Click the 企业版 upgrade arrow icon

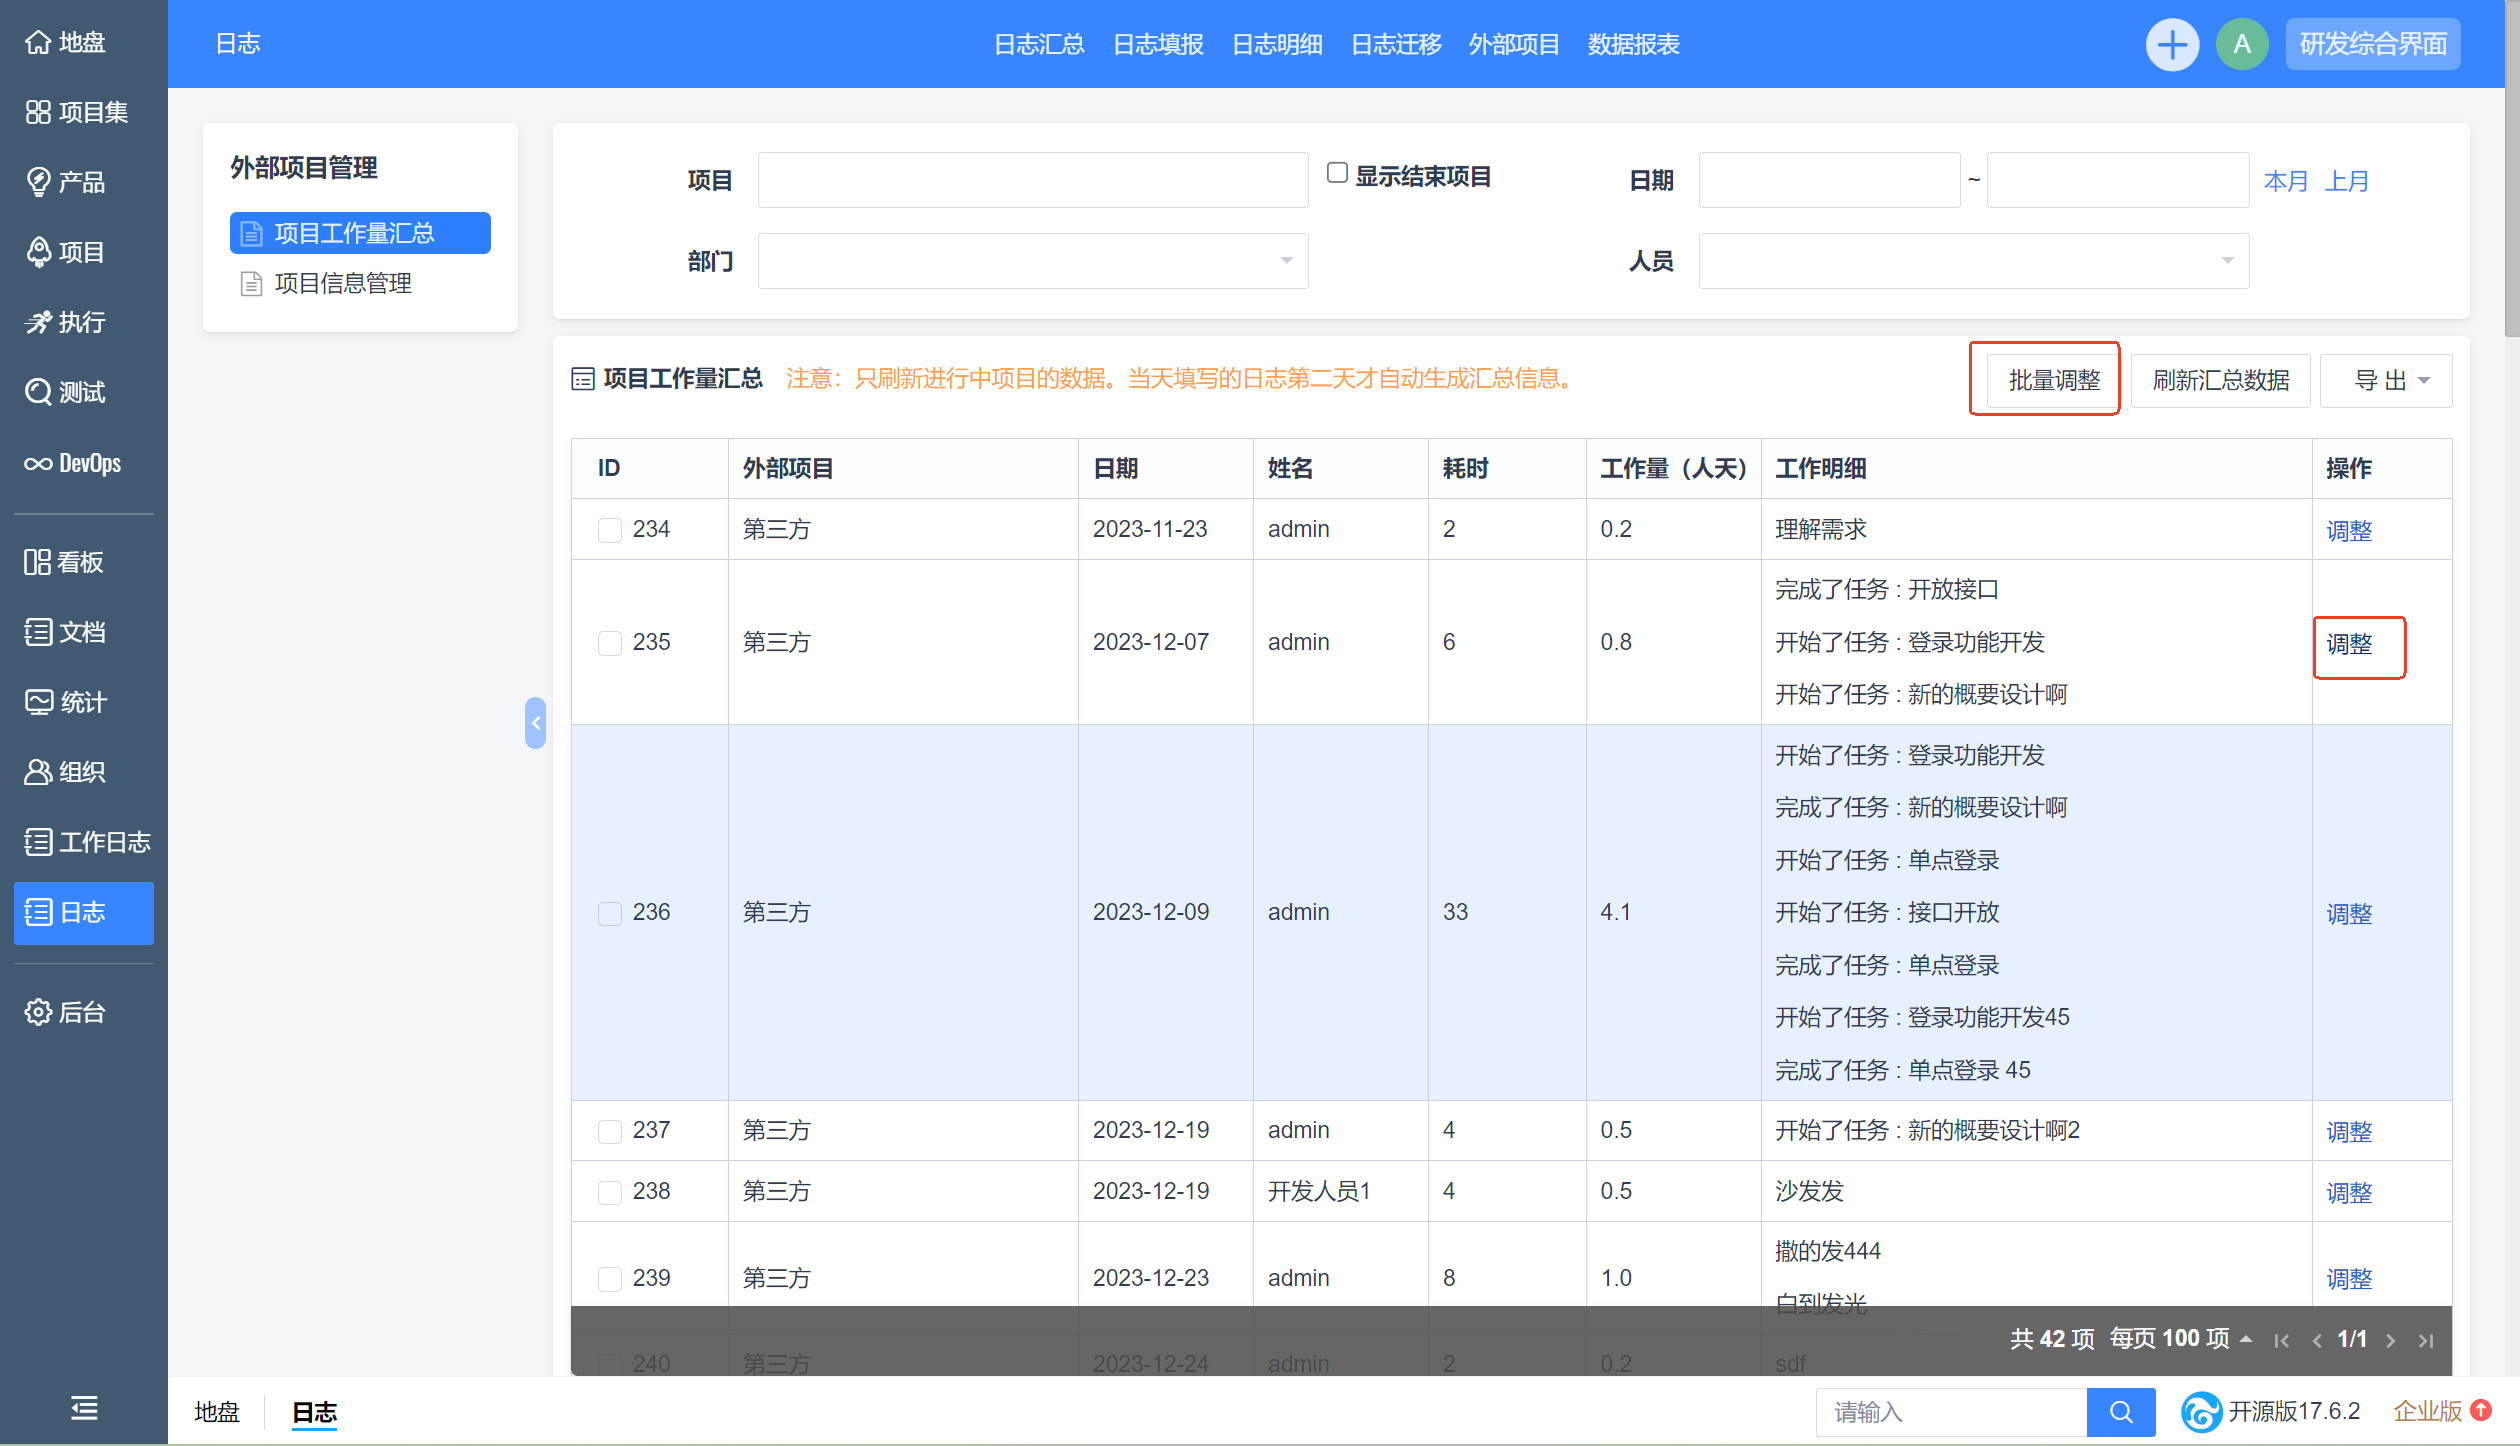point(2480,1410)
